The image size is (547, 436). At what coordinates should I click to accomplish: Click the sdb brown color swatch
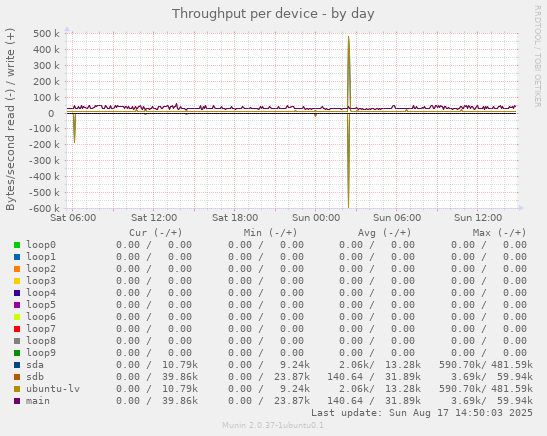pos(17,377)
